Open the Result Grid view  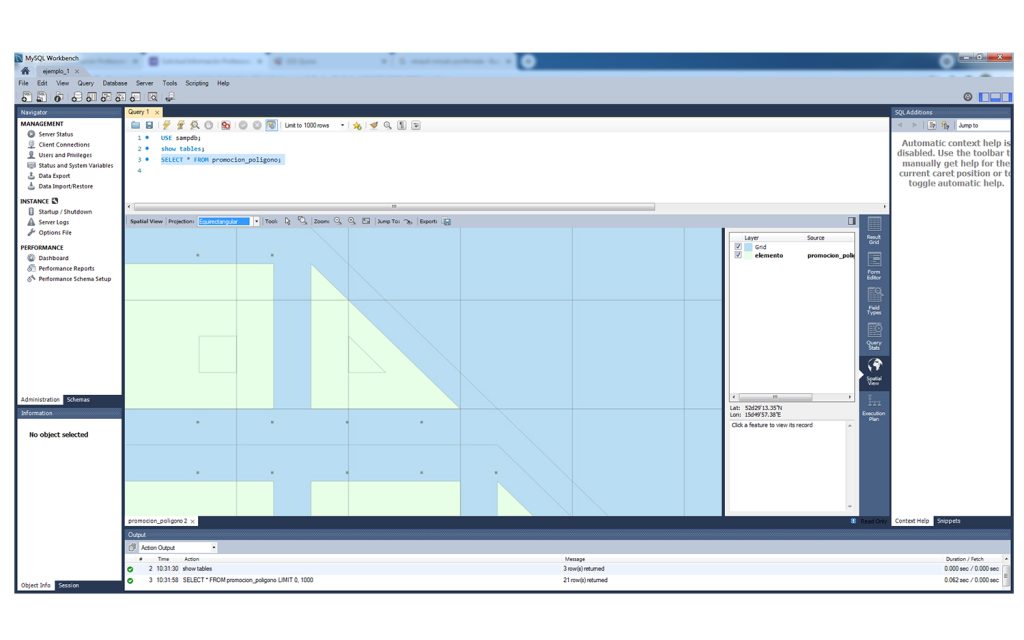click(874, 231)
